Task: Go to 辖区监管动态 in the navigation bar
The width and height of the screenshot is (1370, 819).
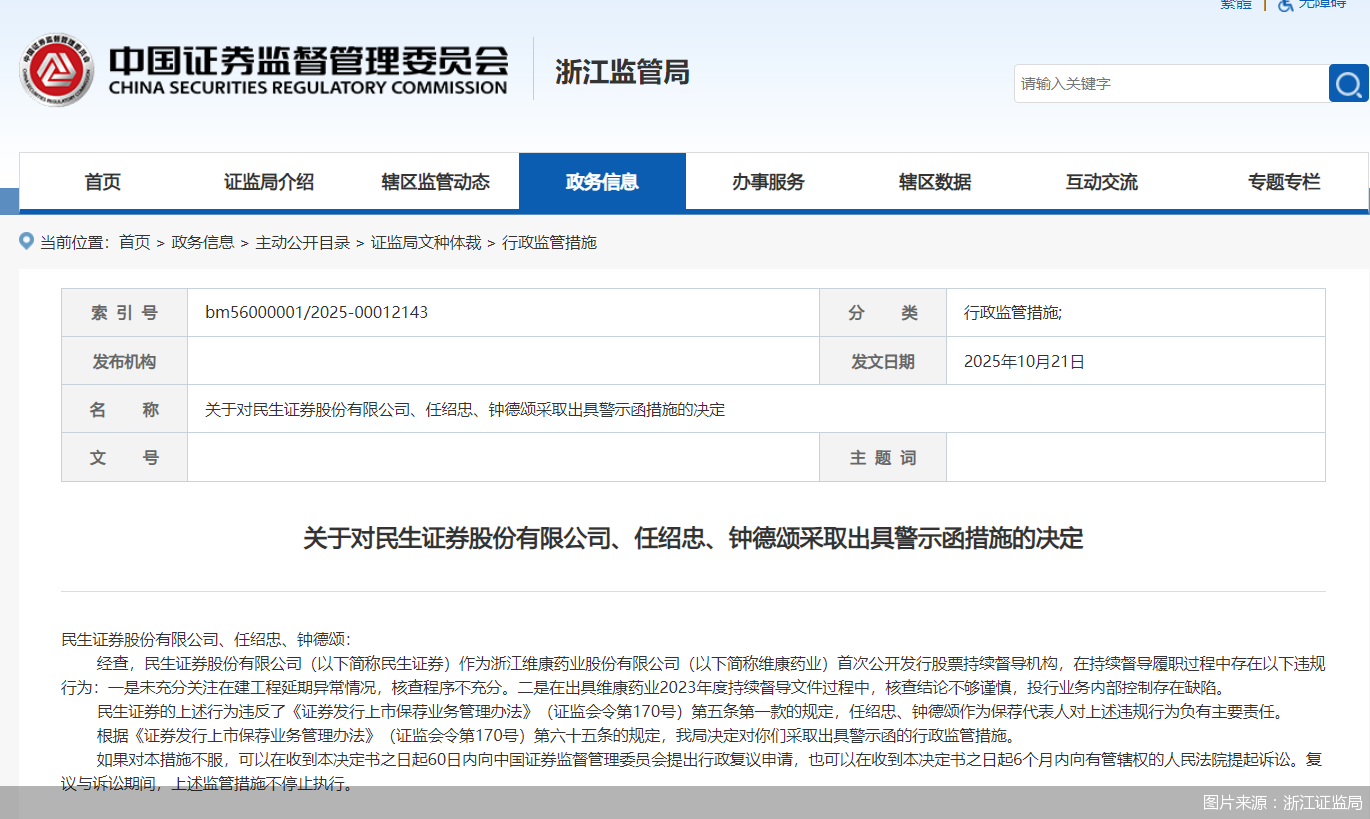Action: click(x=435, y=182)
